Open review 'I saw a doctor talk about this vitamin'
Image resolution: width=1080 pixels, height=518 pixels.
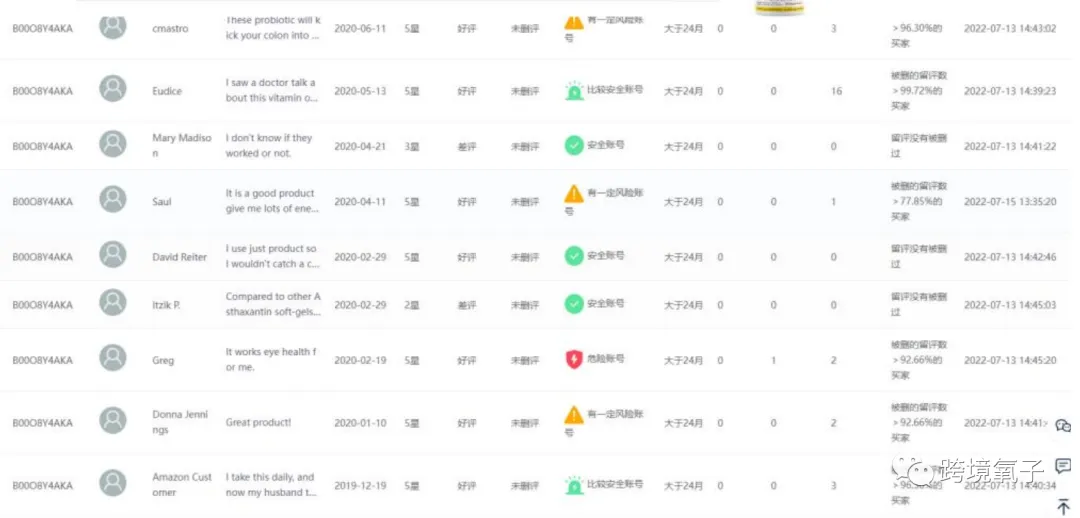pos(271,90)
